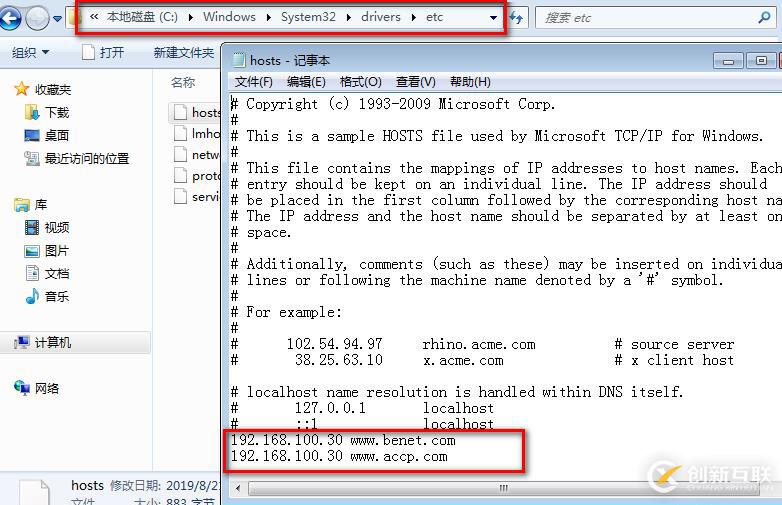This screenshot has width=782, height=505.
Task: Click the Notepad title bar document icon
Action: [239, 61]
